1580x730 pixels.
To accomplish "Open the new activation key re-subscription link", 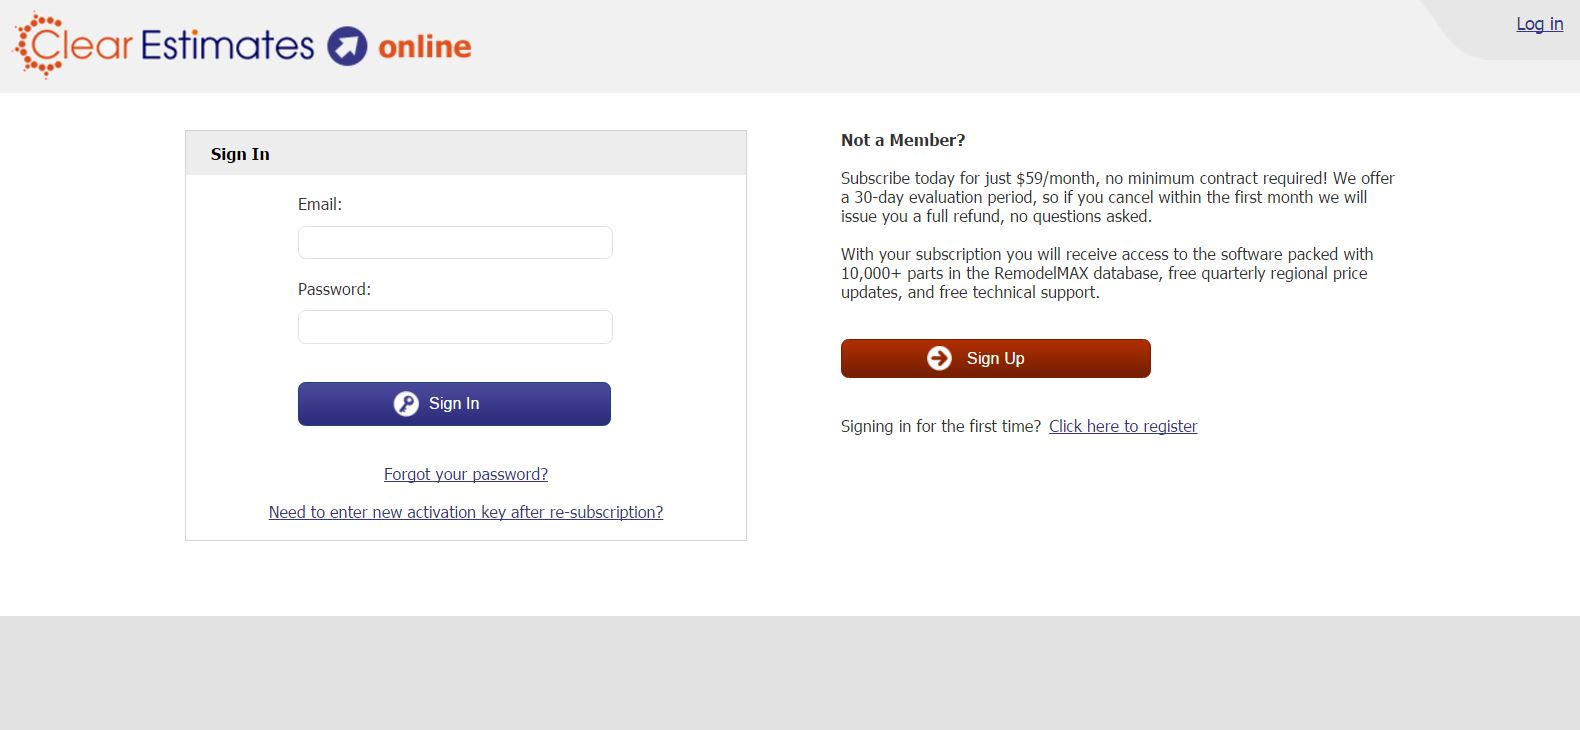I will pos(466,512).
